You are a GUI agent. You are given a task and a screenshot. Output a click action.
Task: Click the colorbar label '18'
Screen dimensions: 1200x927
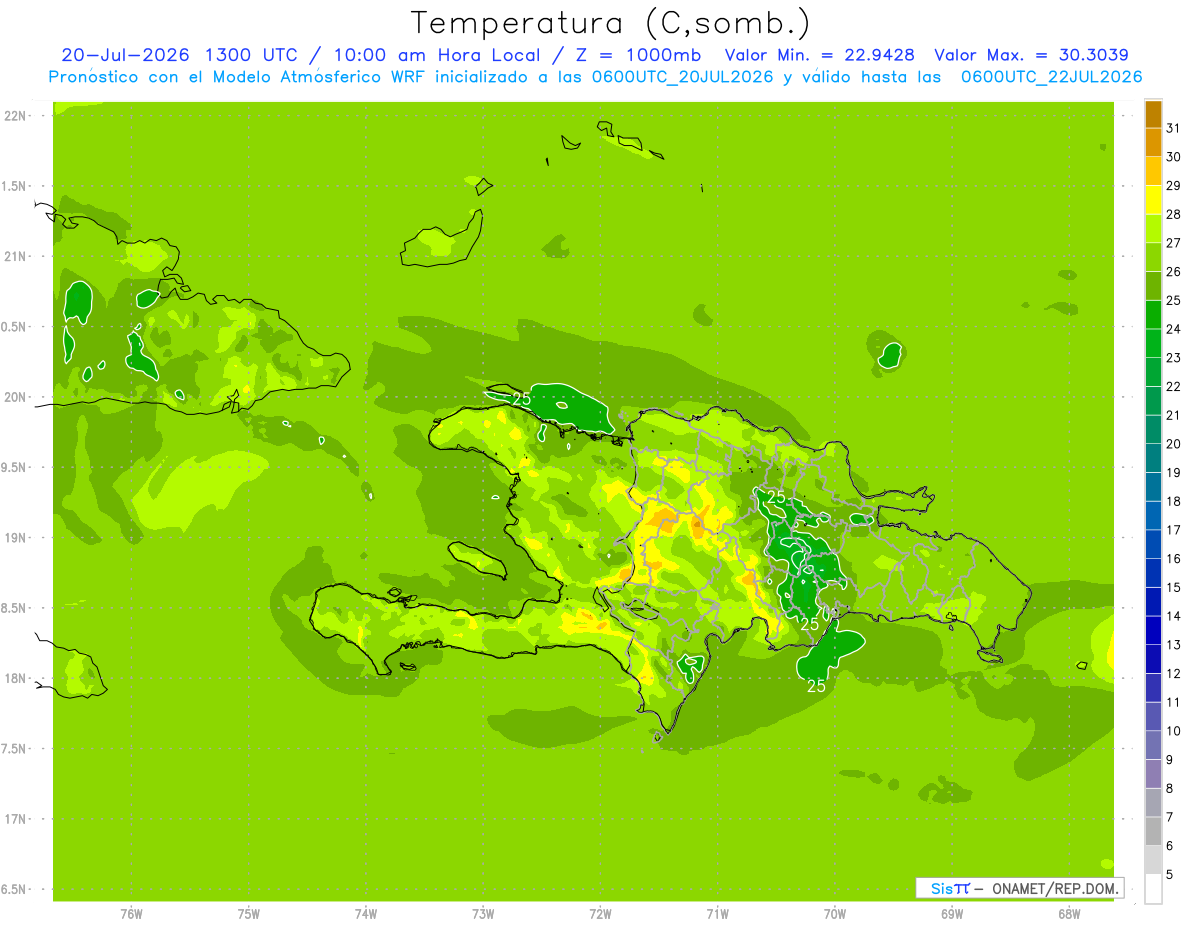(x=1173, y=501)
